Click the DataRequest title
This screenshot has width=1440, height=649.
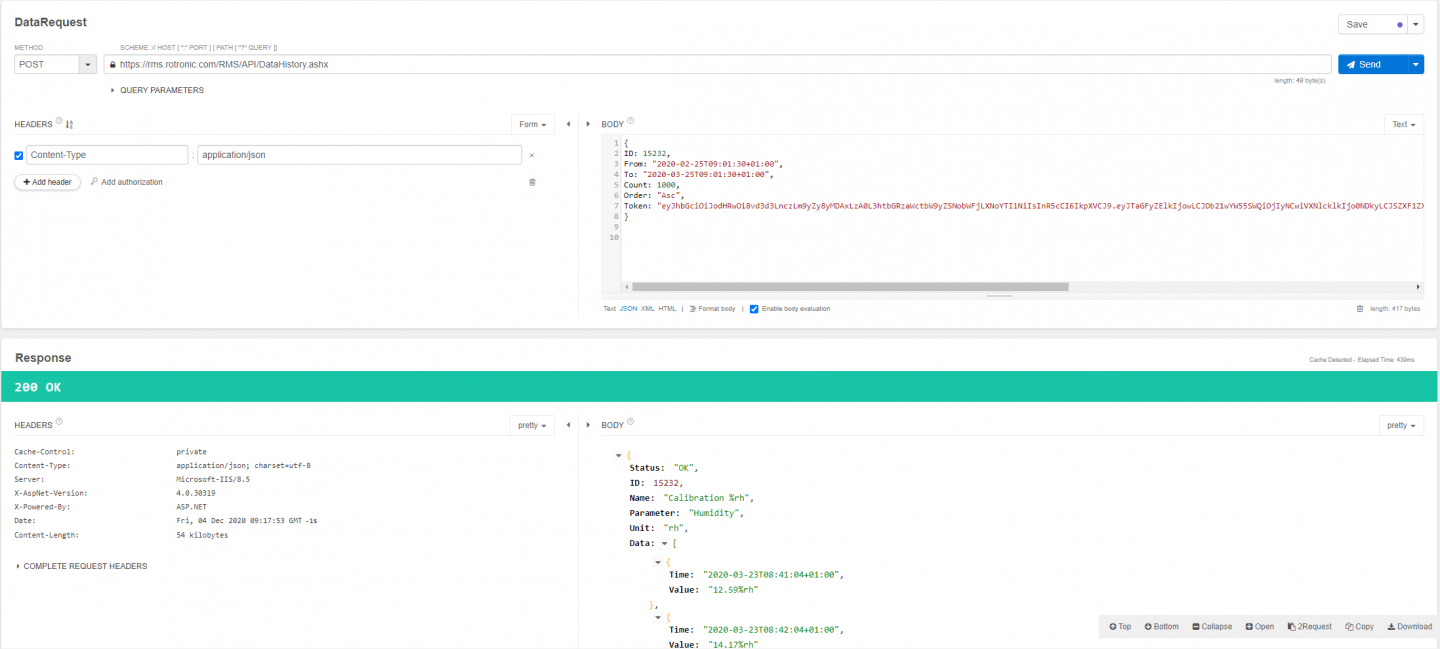pyautogui.click(x=50, y=22)
